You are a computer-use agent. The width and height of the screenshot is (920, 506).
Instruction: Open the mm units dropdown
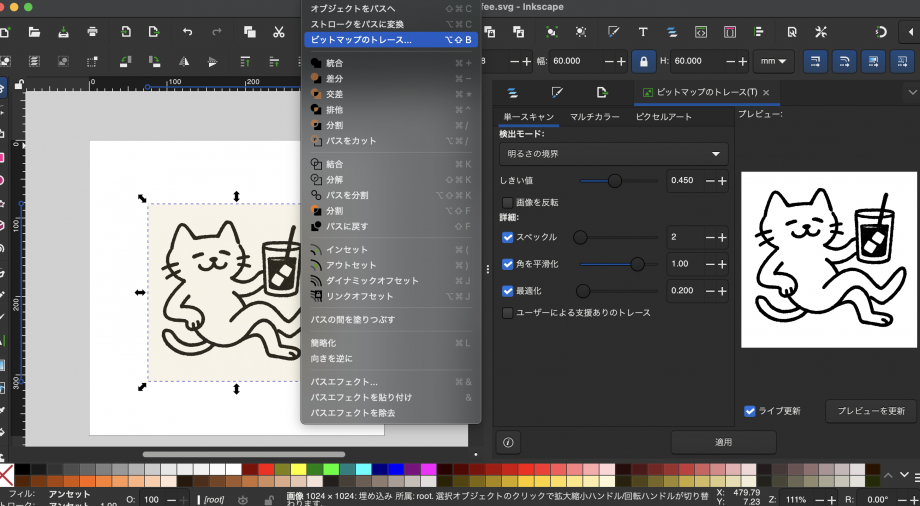[x=773, y=61]
